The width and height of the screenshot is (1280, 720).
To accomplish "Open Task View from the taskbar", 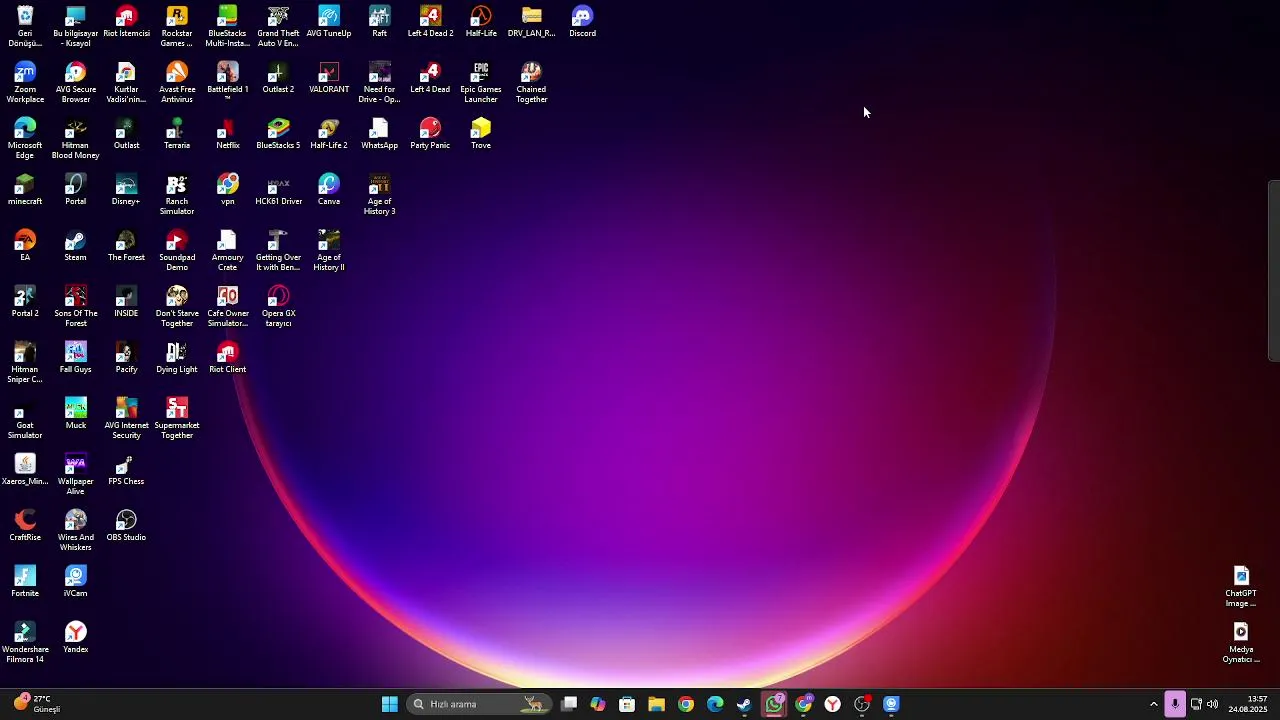I will [x=569, y=704].
